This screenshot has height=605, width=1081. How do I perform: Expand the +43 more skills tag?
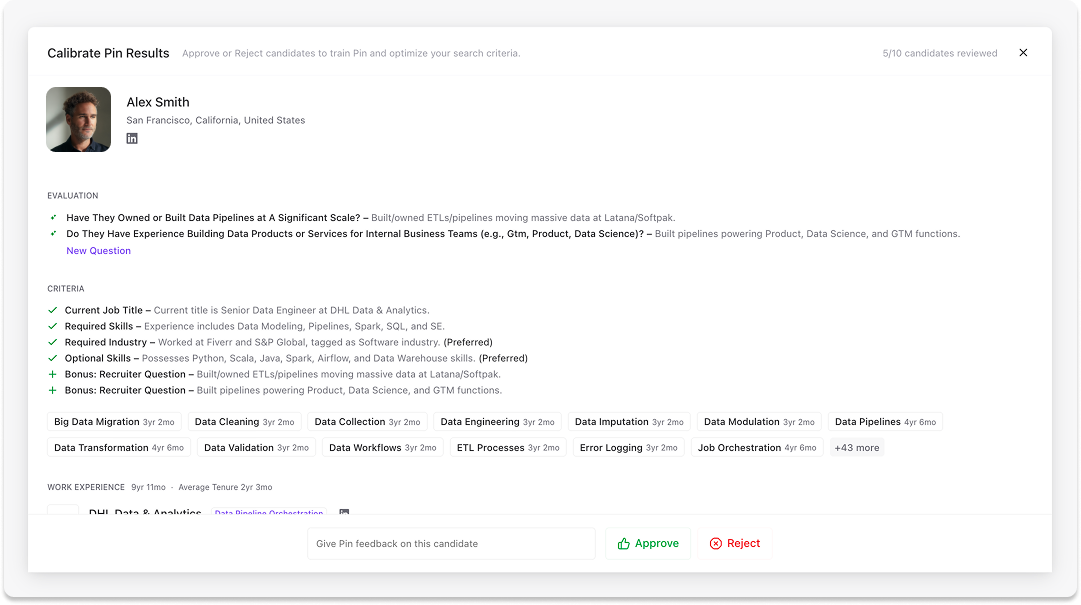click(857, 448)
